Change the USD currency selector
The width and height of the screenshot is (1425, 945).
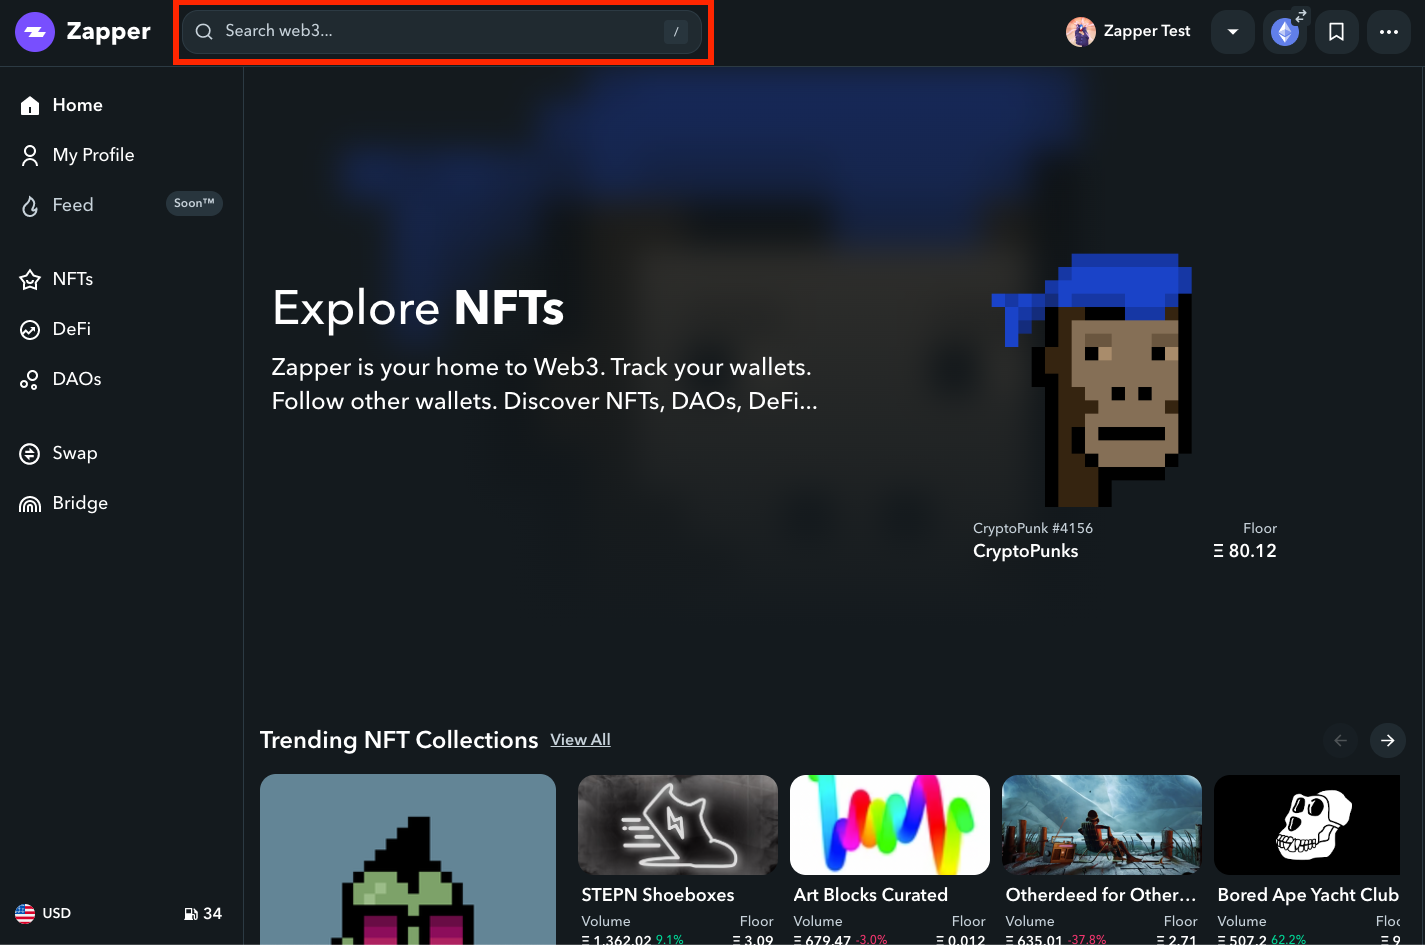pos(43,913)
